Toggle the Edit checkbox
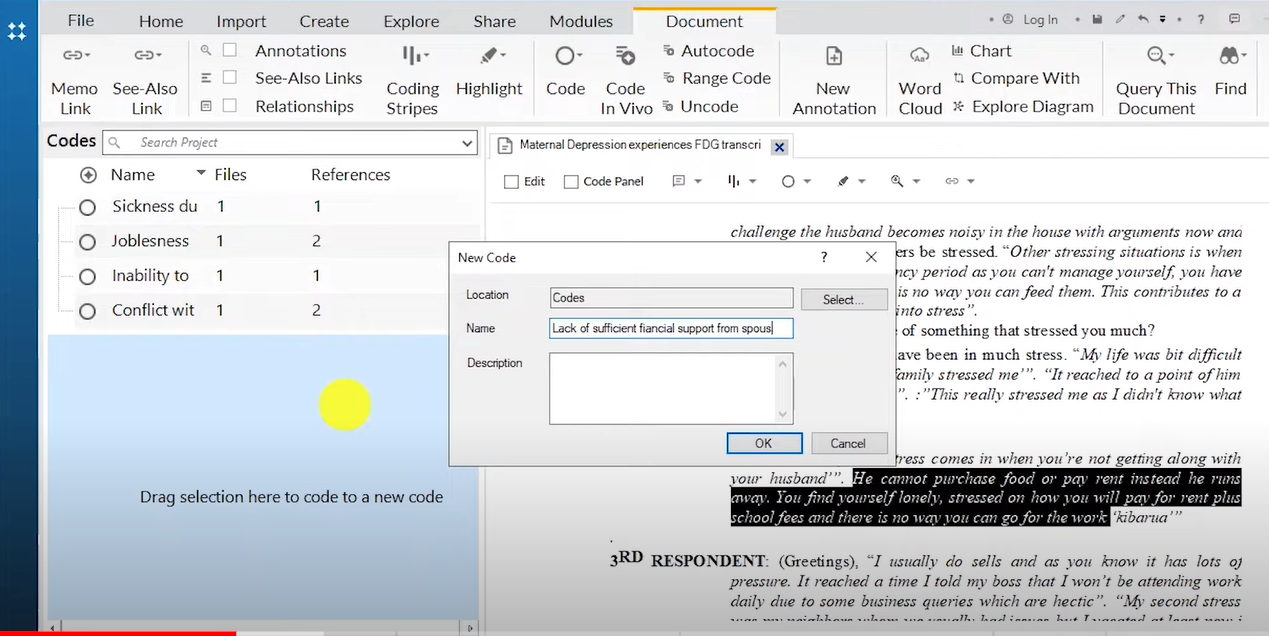 pyautogui.click(x=512, y=182)
